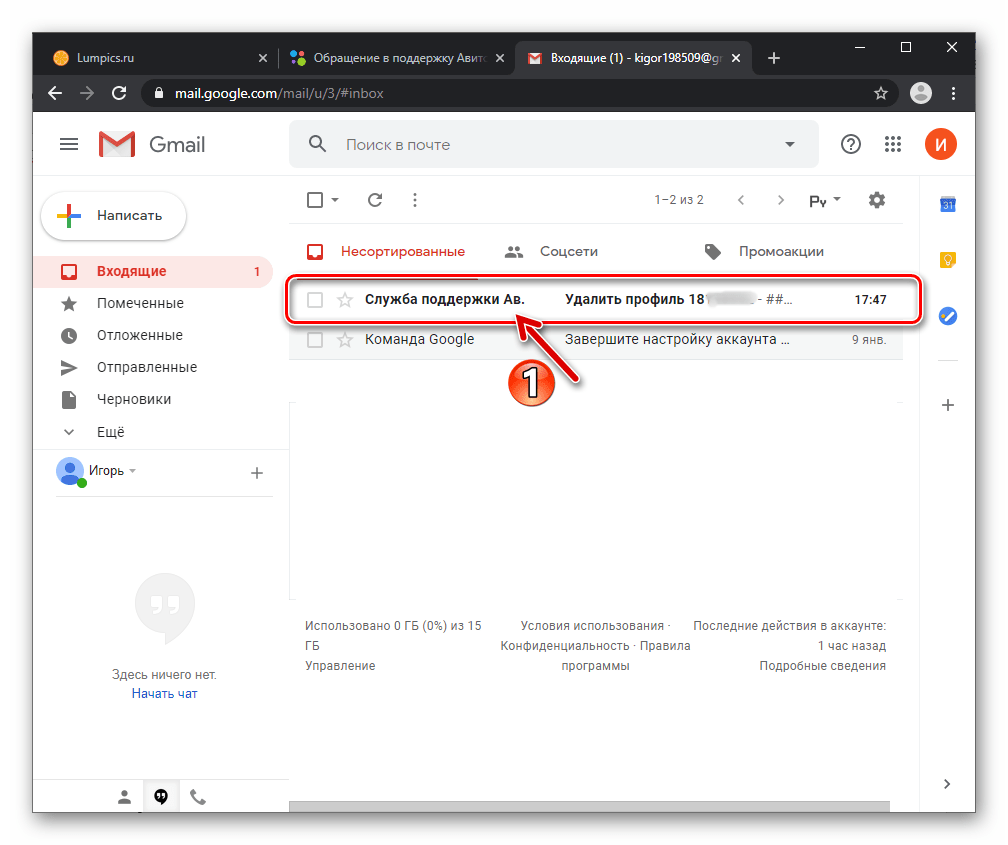
Task: Refresh the inbox with the toolbar refresh icon
Action: pyautogui.click(x=375, y=200)
